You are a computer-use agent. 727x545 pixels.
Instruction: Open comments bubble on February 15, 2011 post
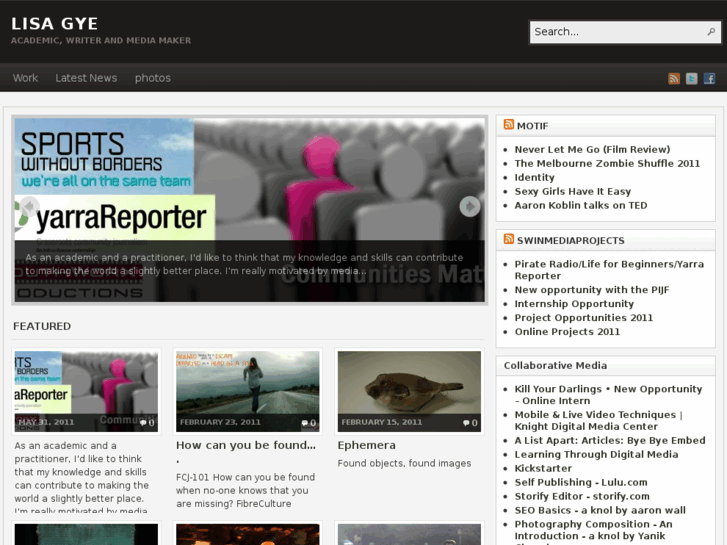pyautogui.click(x=470, y=423)
